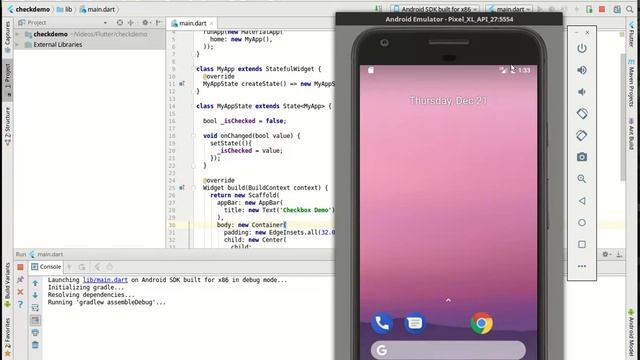Image resolution: width=640 pixels, height=360 pixels.
Task: Rotate the emulator left
Action: [x=582, y=113]
